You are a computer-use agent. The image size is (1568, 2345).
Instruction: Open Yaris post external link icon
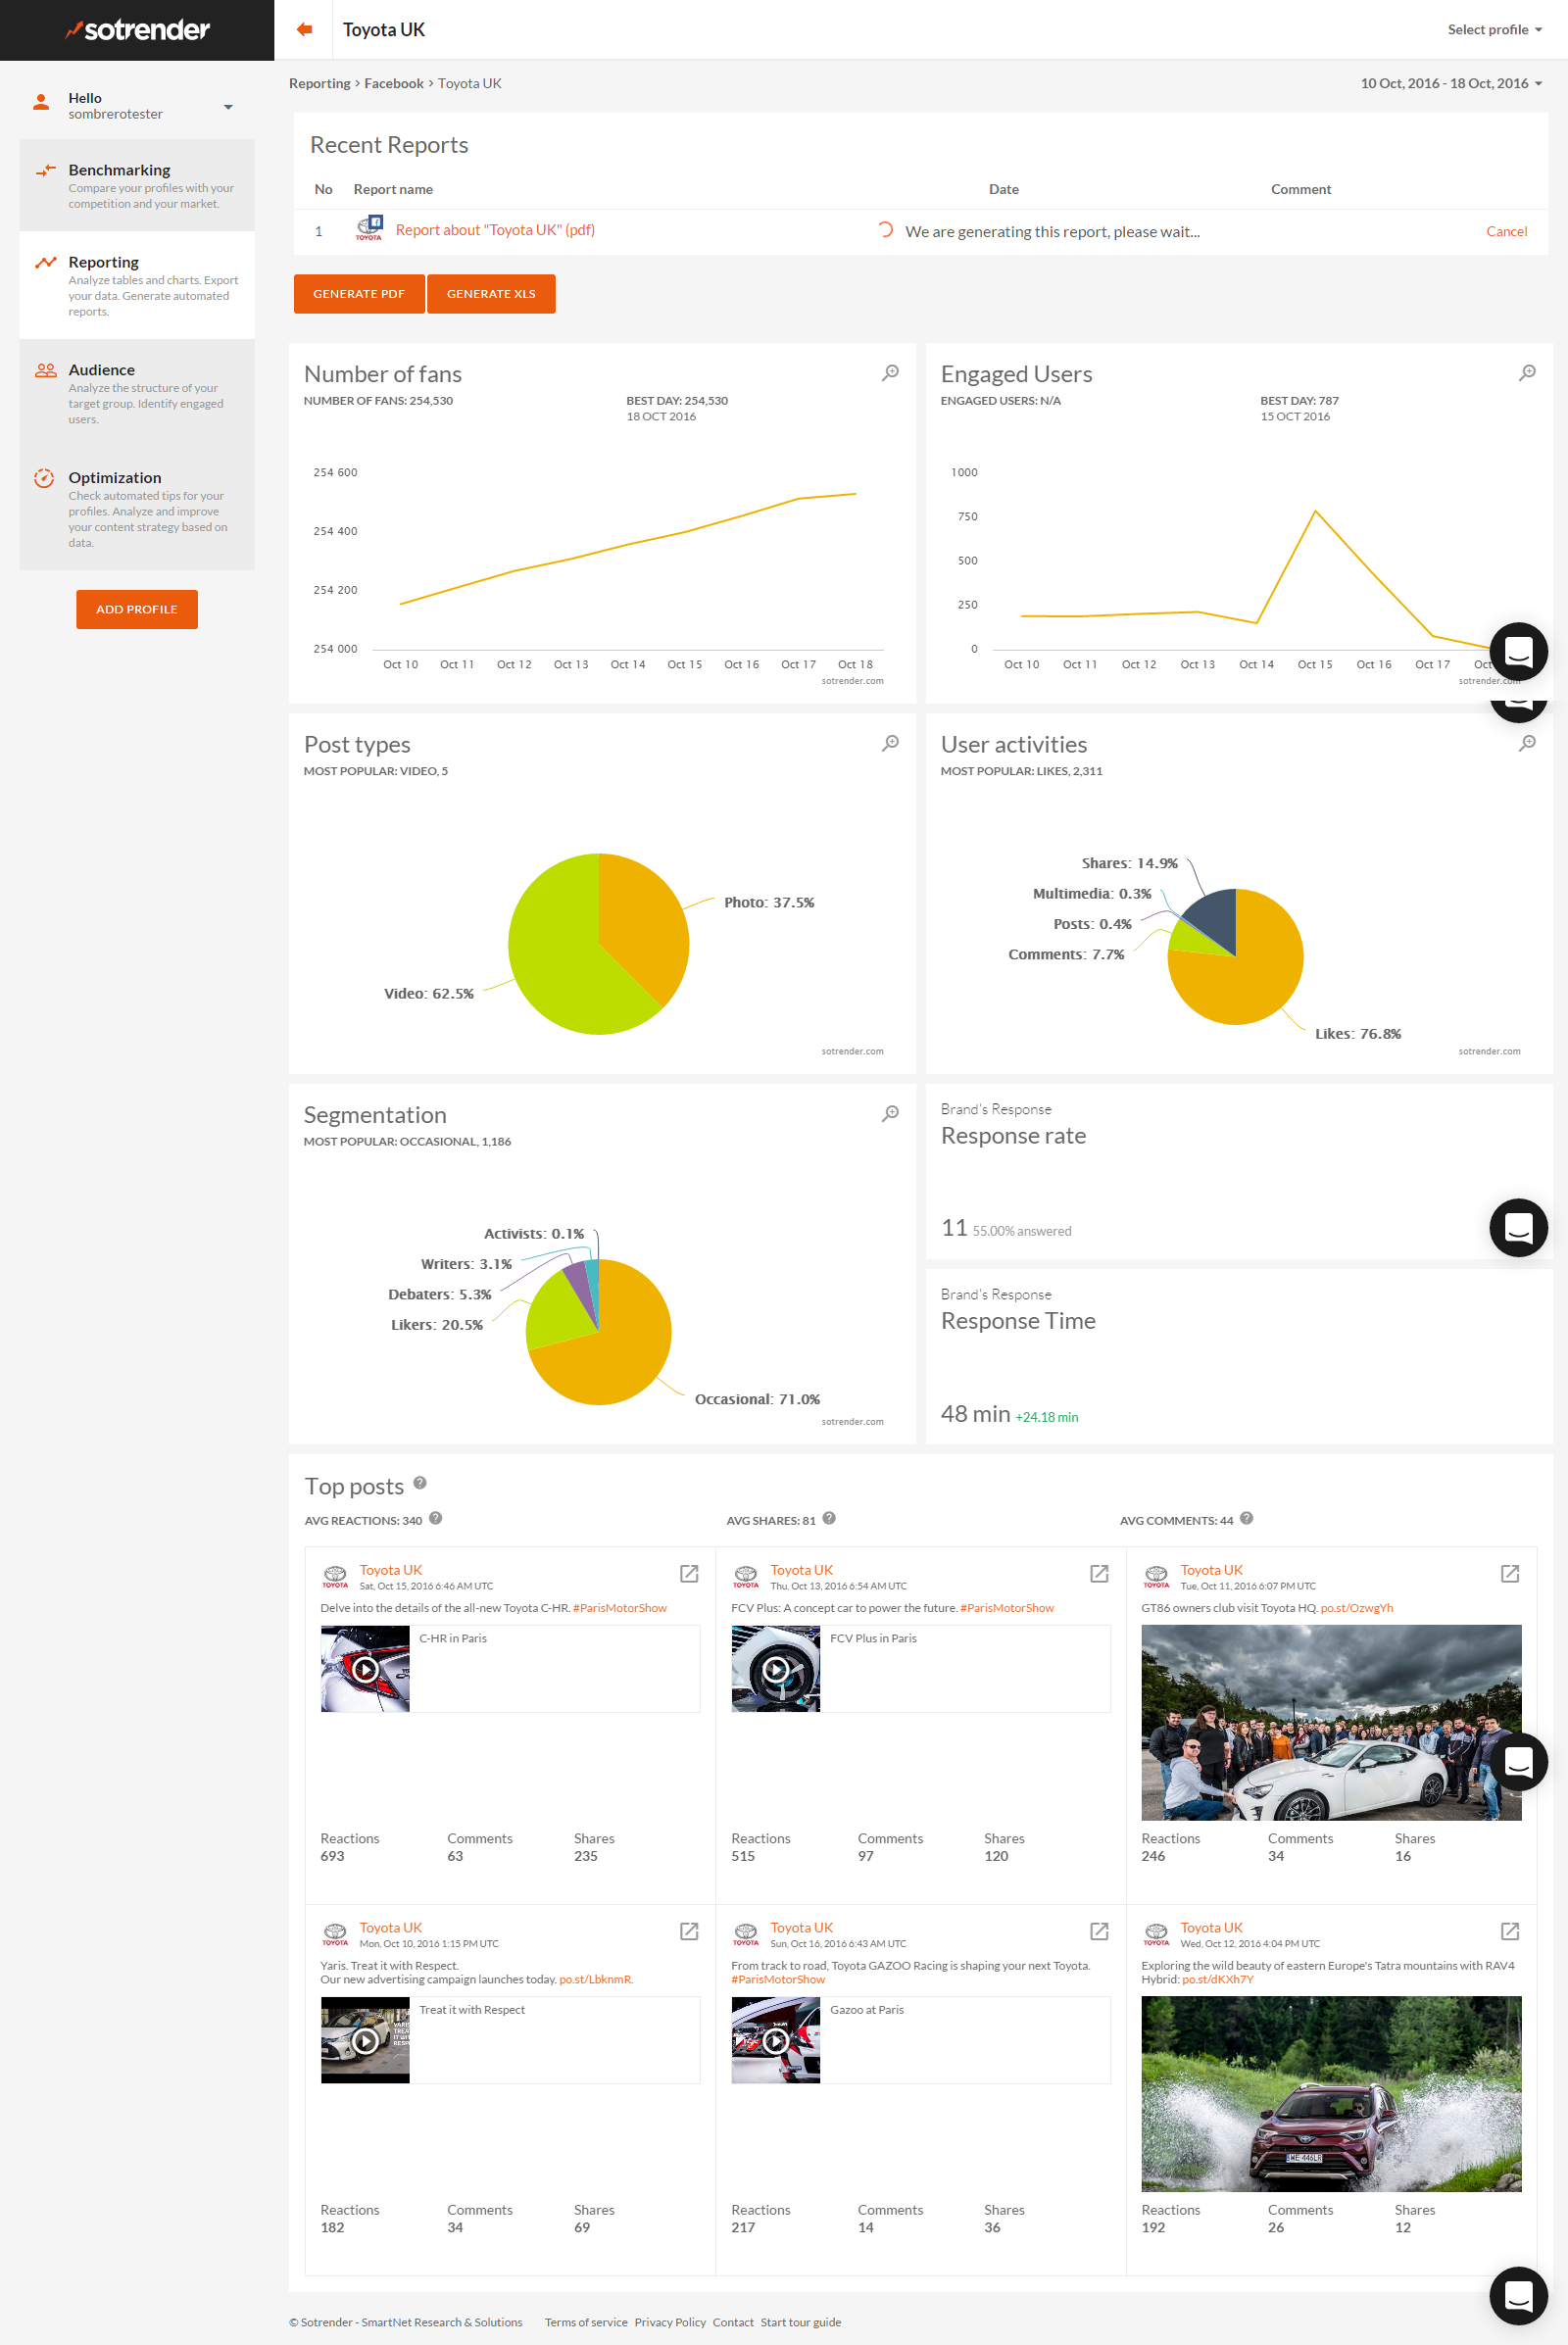pos(689,1931)
